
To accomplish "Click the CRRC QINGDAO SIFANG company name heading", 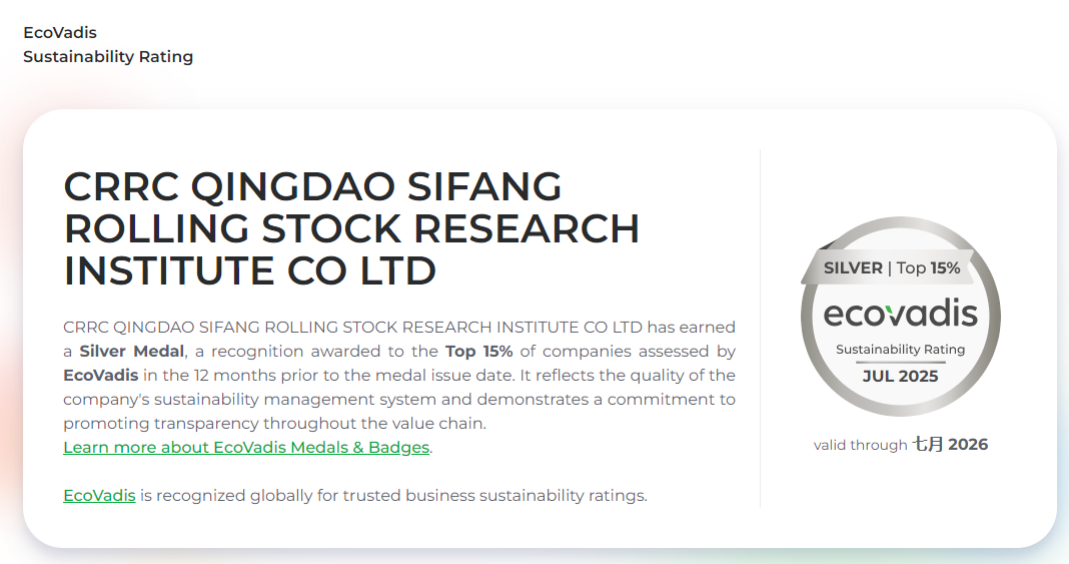I will coord(312,188).
